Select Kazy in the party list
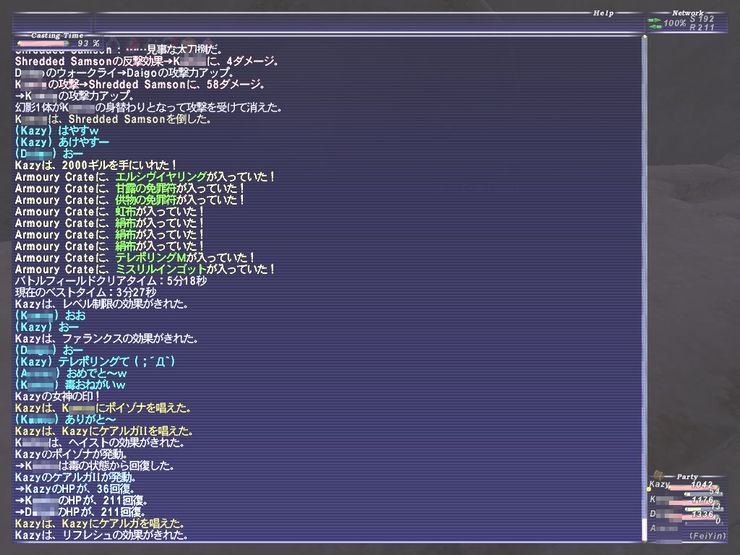740x555 pixels. click(x=661, y=485)
